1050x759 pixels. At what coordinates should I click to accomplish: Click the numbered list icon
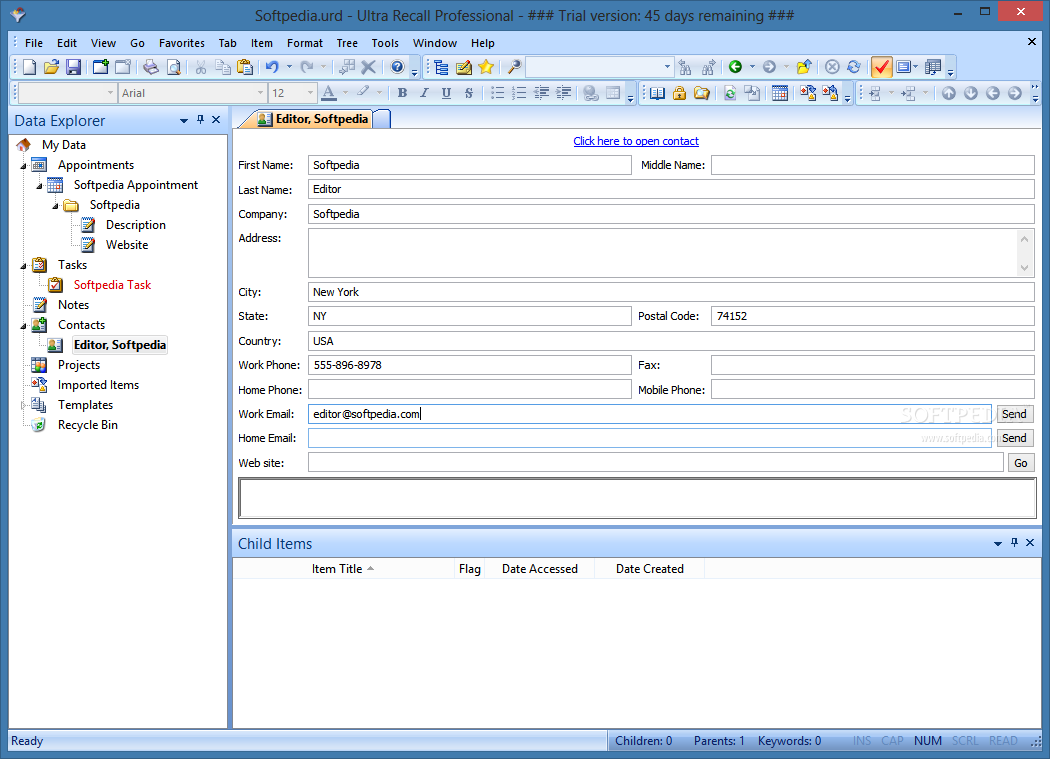tap(519, 93)
